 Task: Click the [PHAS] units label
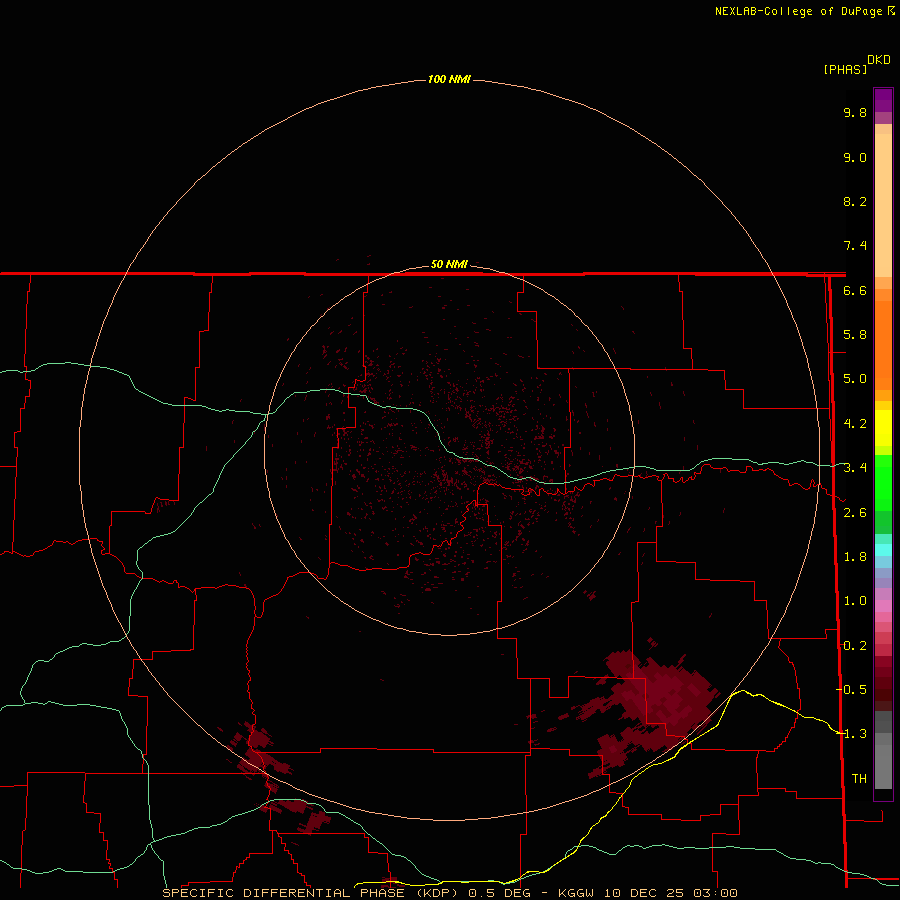point(845,69)
